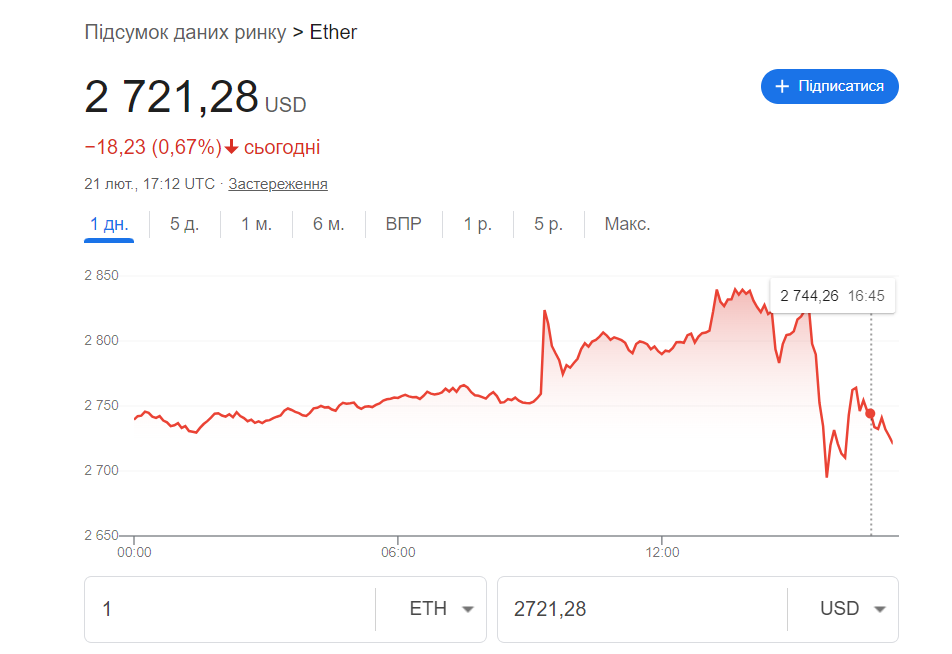Open the Підсумок даних ринку breadcrumb
Screen dimensions: 952x654
point(185,32)
